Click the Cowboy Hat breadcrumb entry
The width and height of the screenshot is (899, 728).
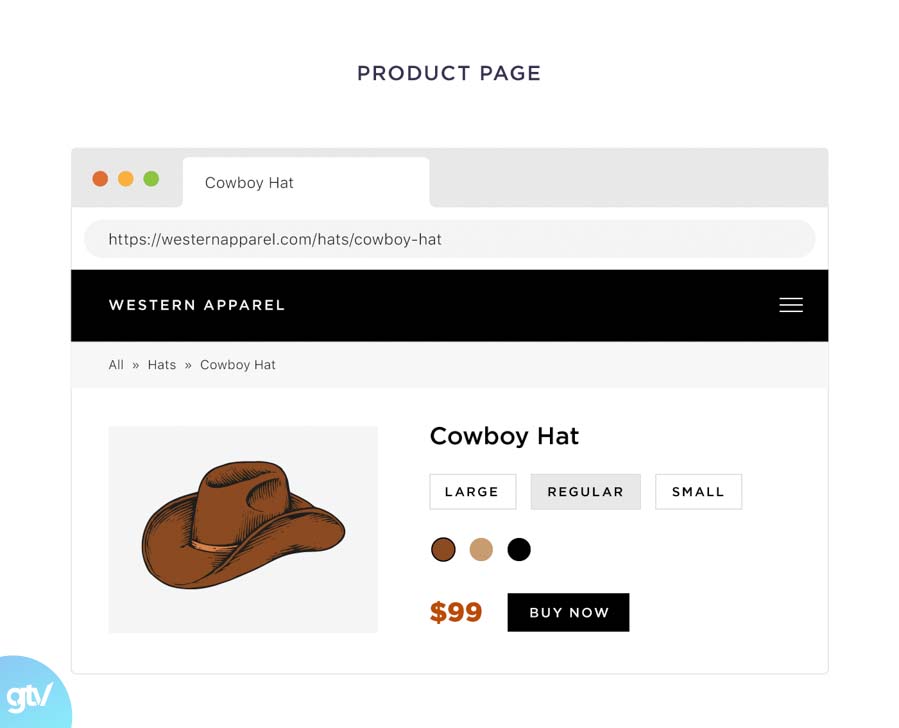[x=237, y=364]
